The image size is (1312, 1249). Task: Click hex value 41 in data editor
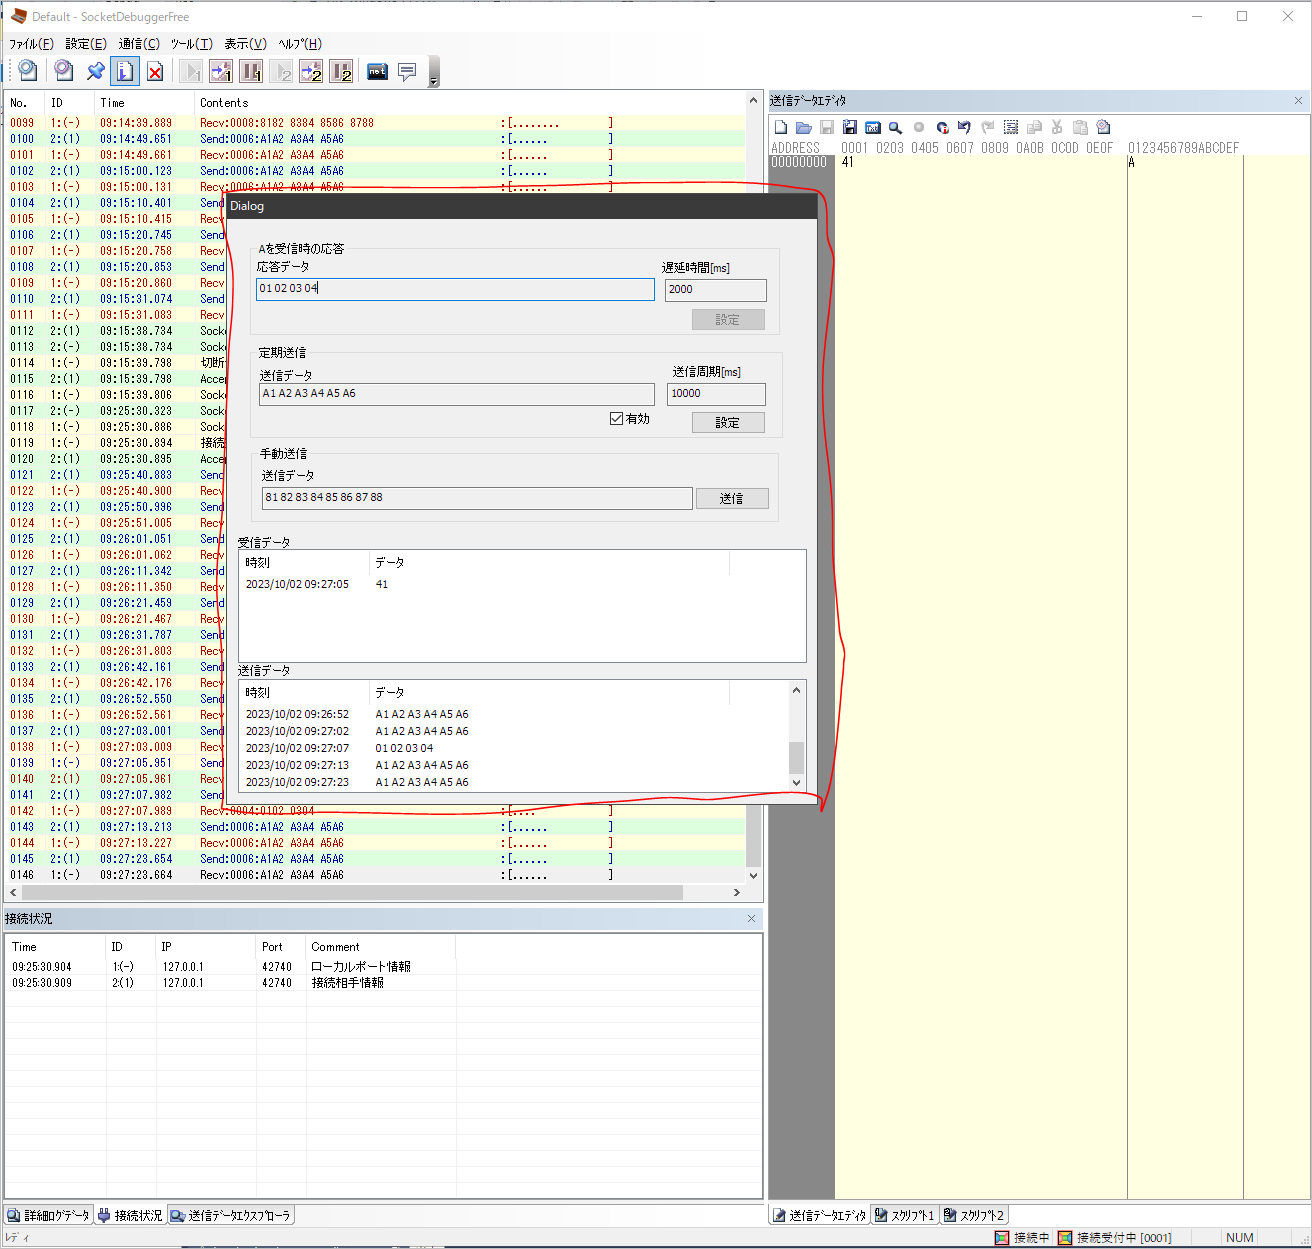pyautogui.click(x=848, y=162)
